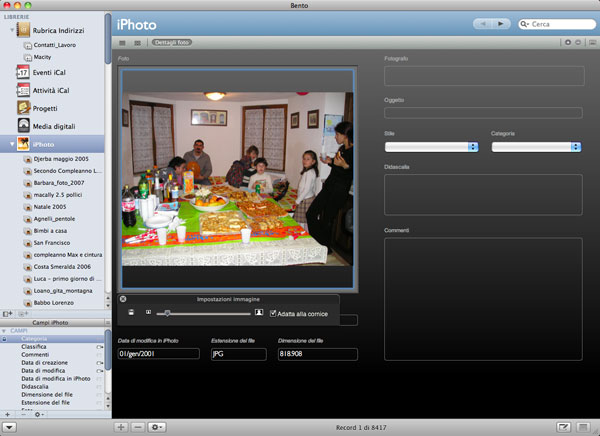Close the Impostazioni immagine panel
The height and width of the screenshot is (436, 600).
point(123,299)
